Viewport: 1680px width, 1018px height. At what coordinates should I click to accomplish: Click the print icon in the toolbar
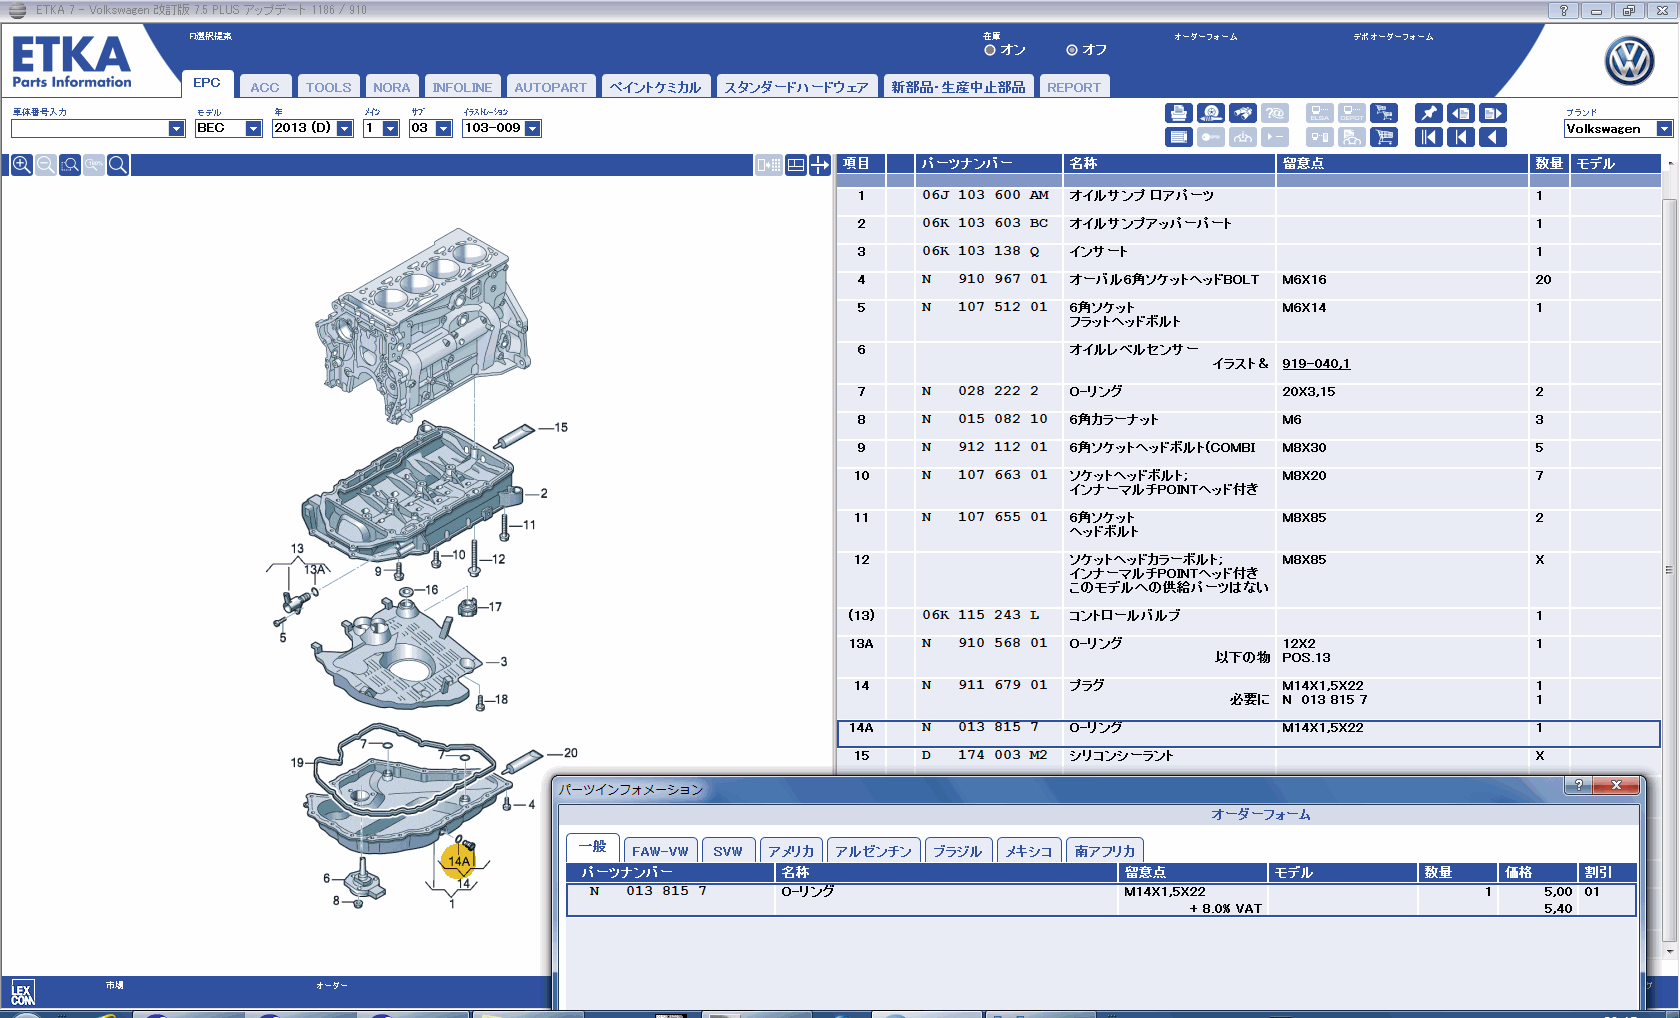pos(1179,113)
